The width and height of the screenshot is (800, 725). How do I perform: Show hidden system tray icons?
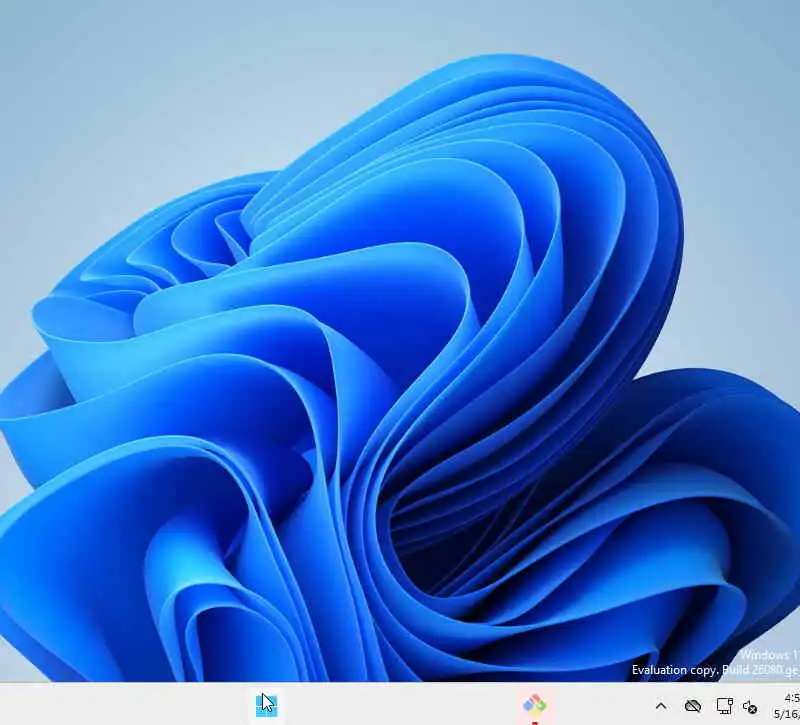tap(661, 706)
